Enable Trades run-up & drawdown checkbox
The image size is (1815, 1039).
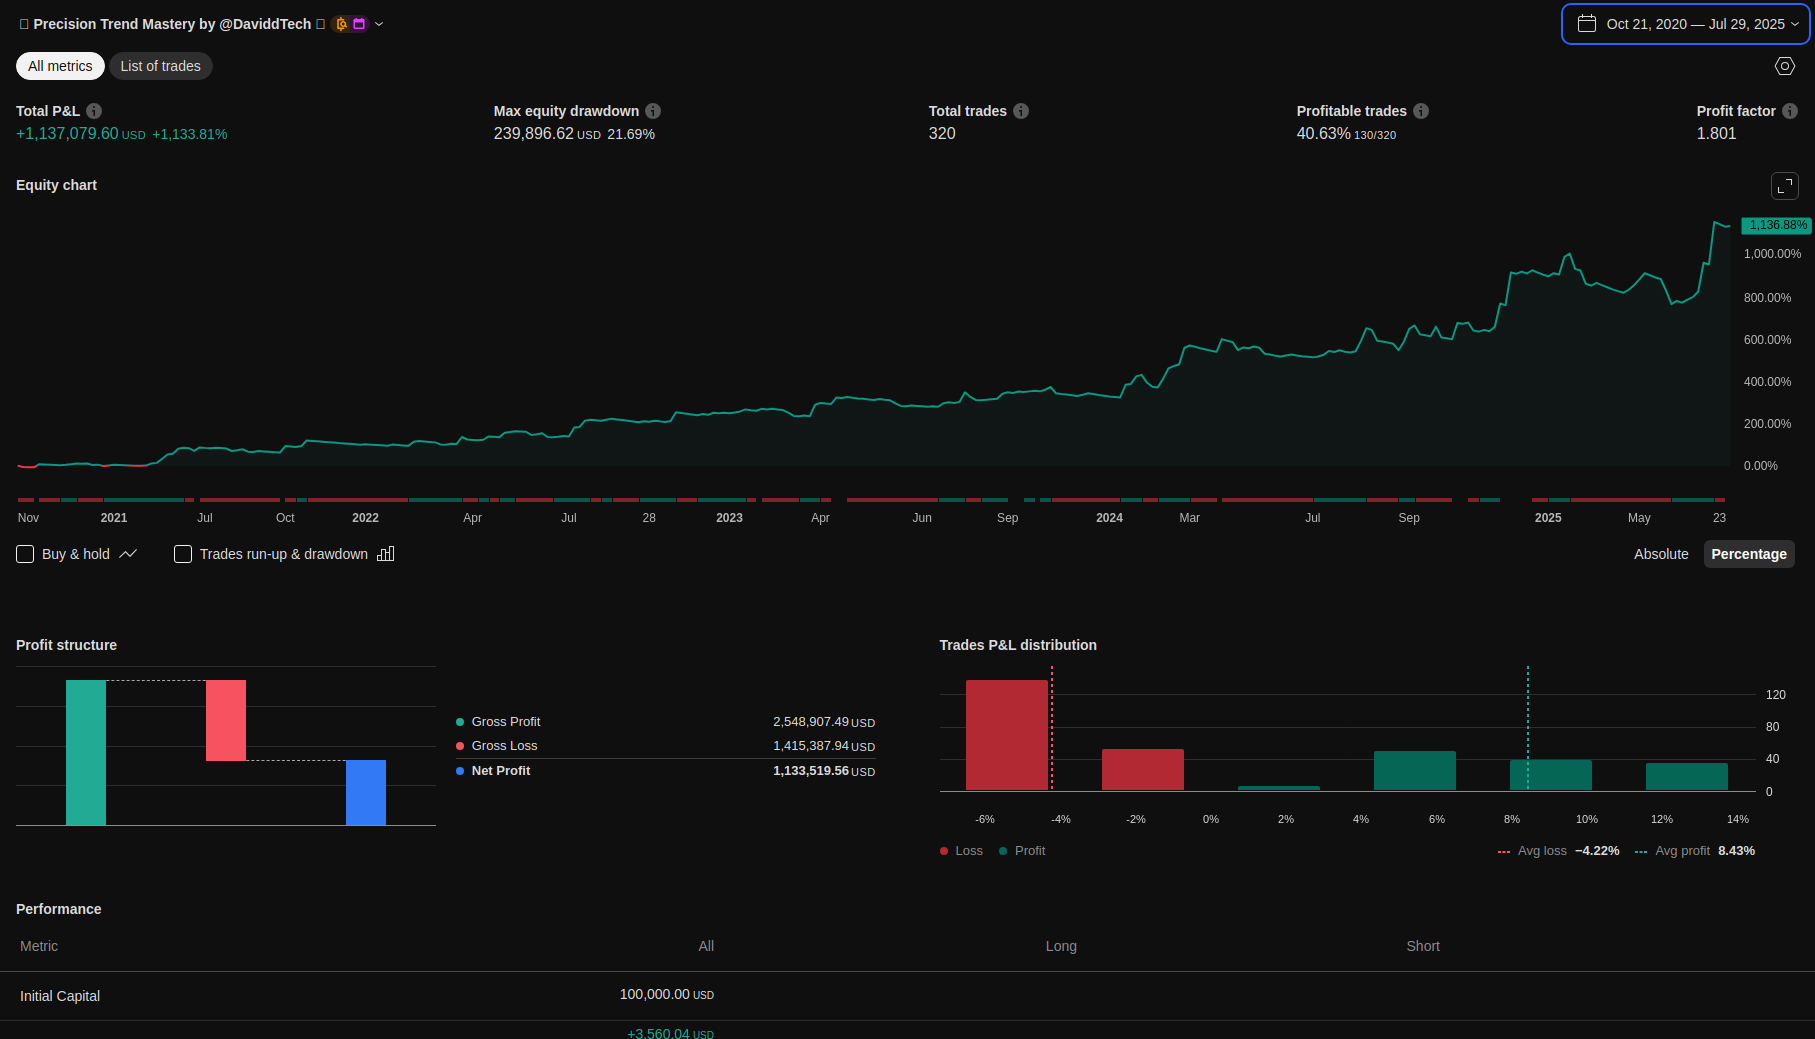click(183, 554)
